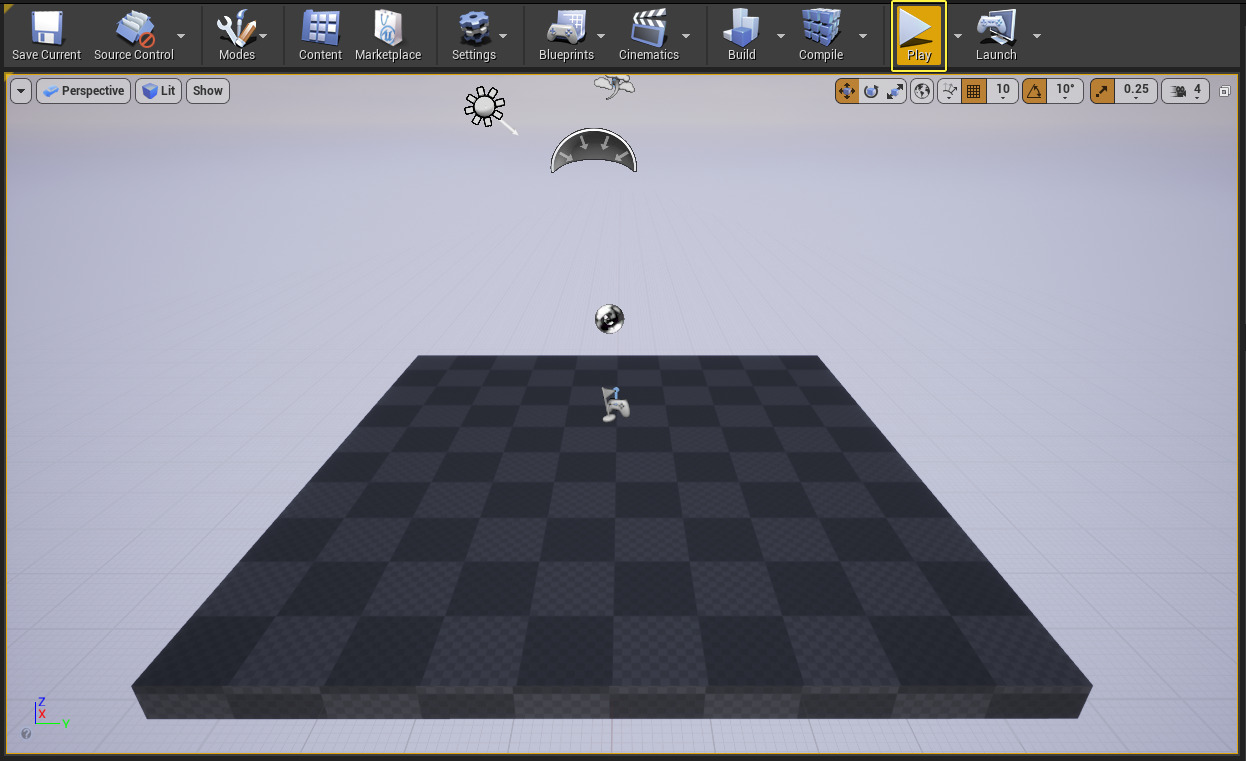Toggle rotation angle snapping
This screenshot has height=761, width=1246.
click(x=1034, y=91)
